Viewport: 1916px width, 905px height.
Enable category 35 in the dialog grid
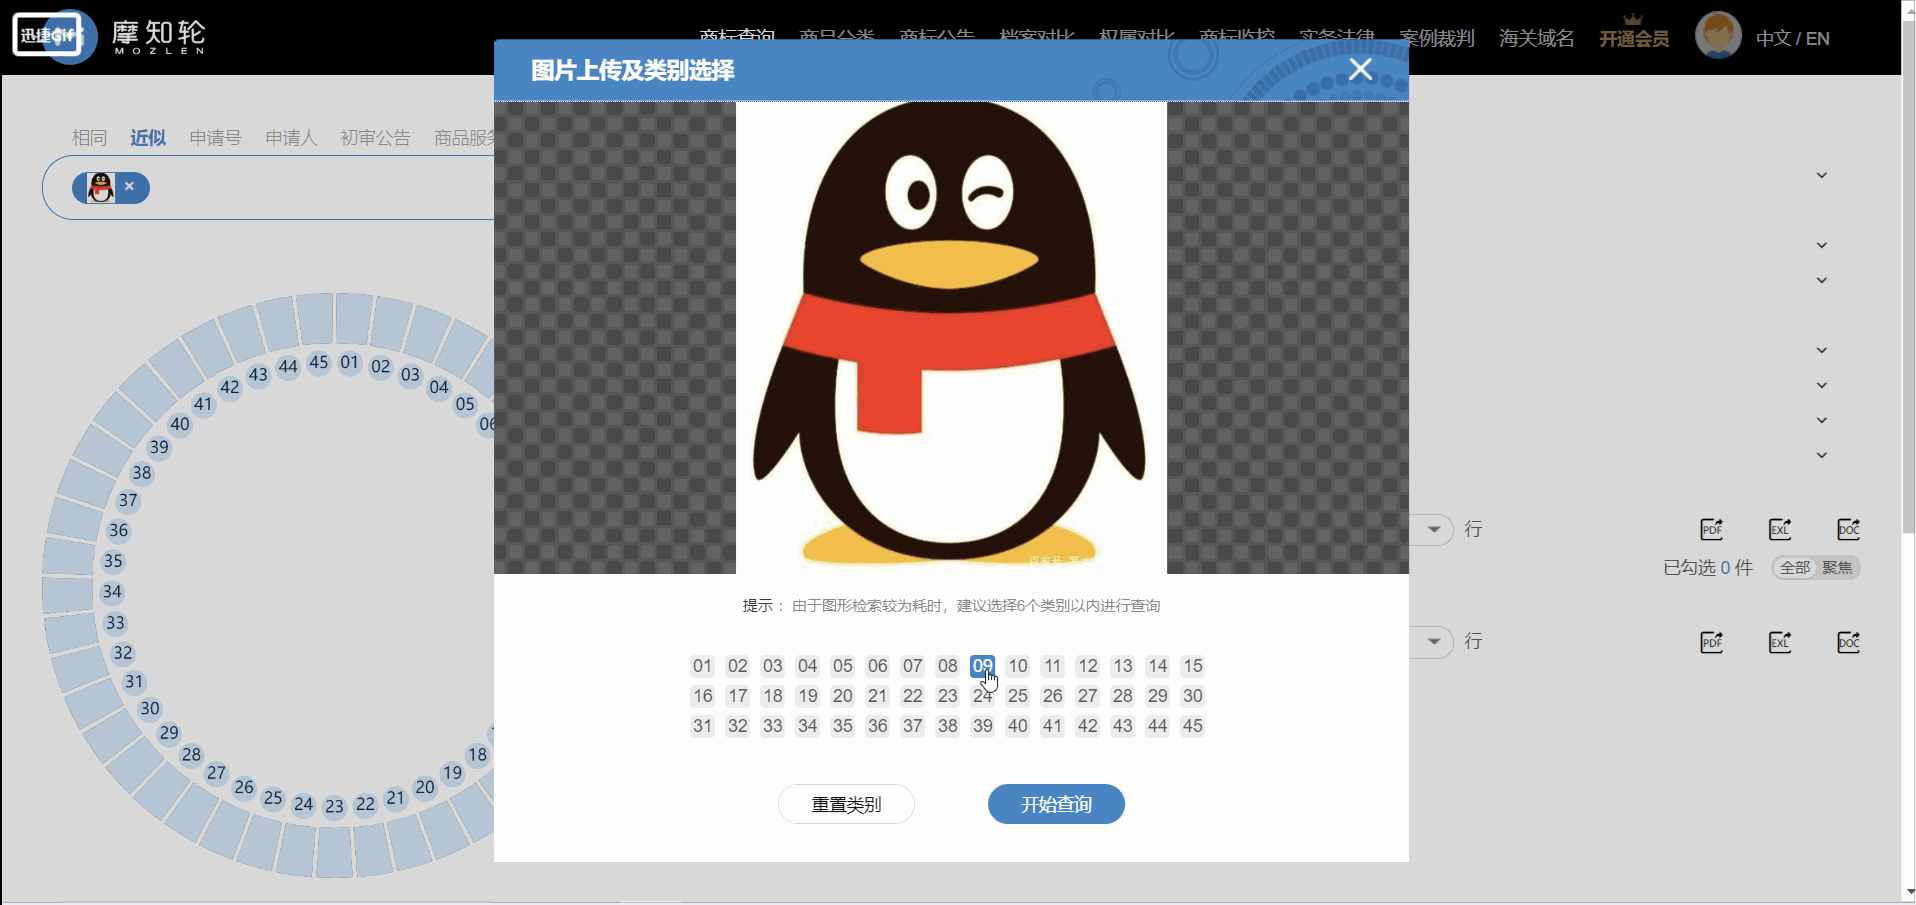point(842,726)
